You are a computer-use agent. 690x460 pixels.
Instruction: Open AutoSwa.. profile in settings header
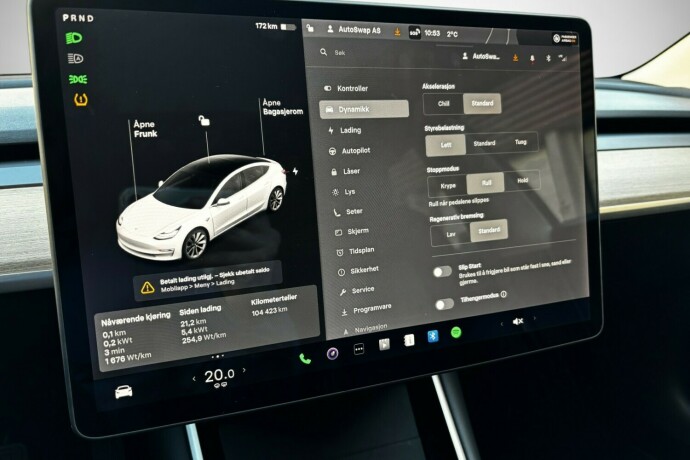tap(481, 56)
